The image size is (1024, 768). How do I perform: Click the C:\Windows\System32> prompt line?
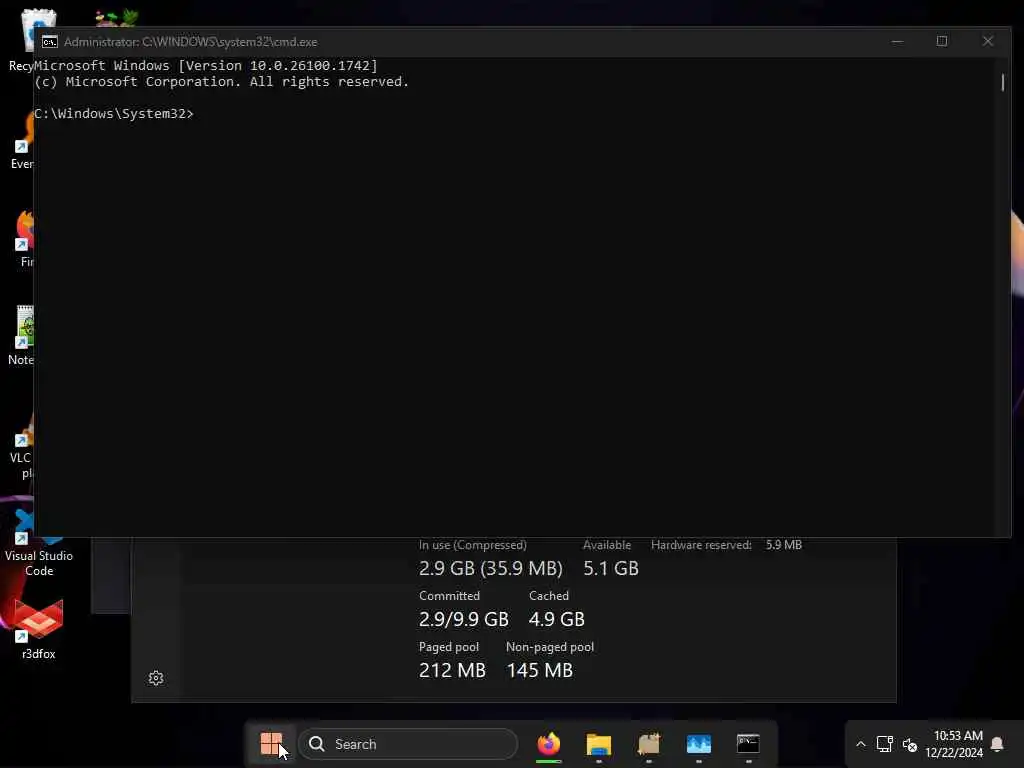pos(114,114)
